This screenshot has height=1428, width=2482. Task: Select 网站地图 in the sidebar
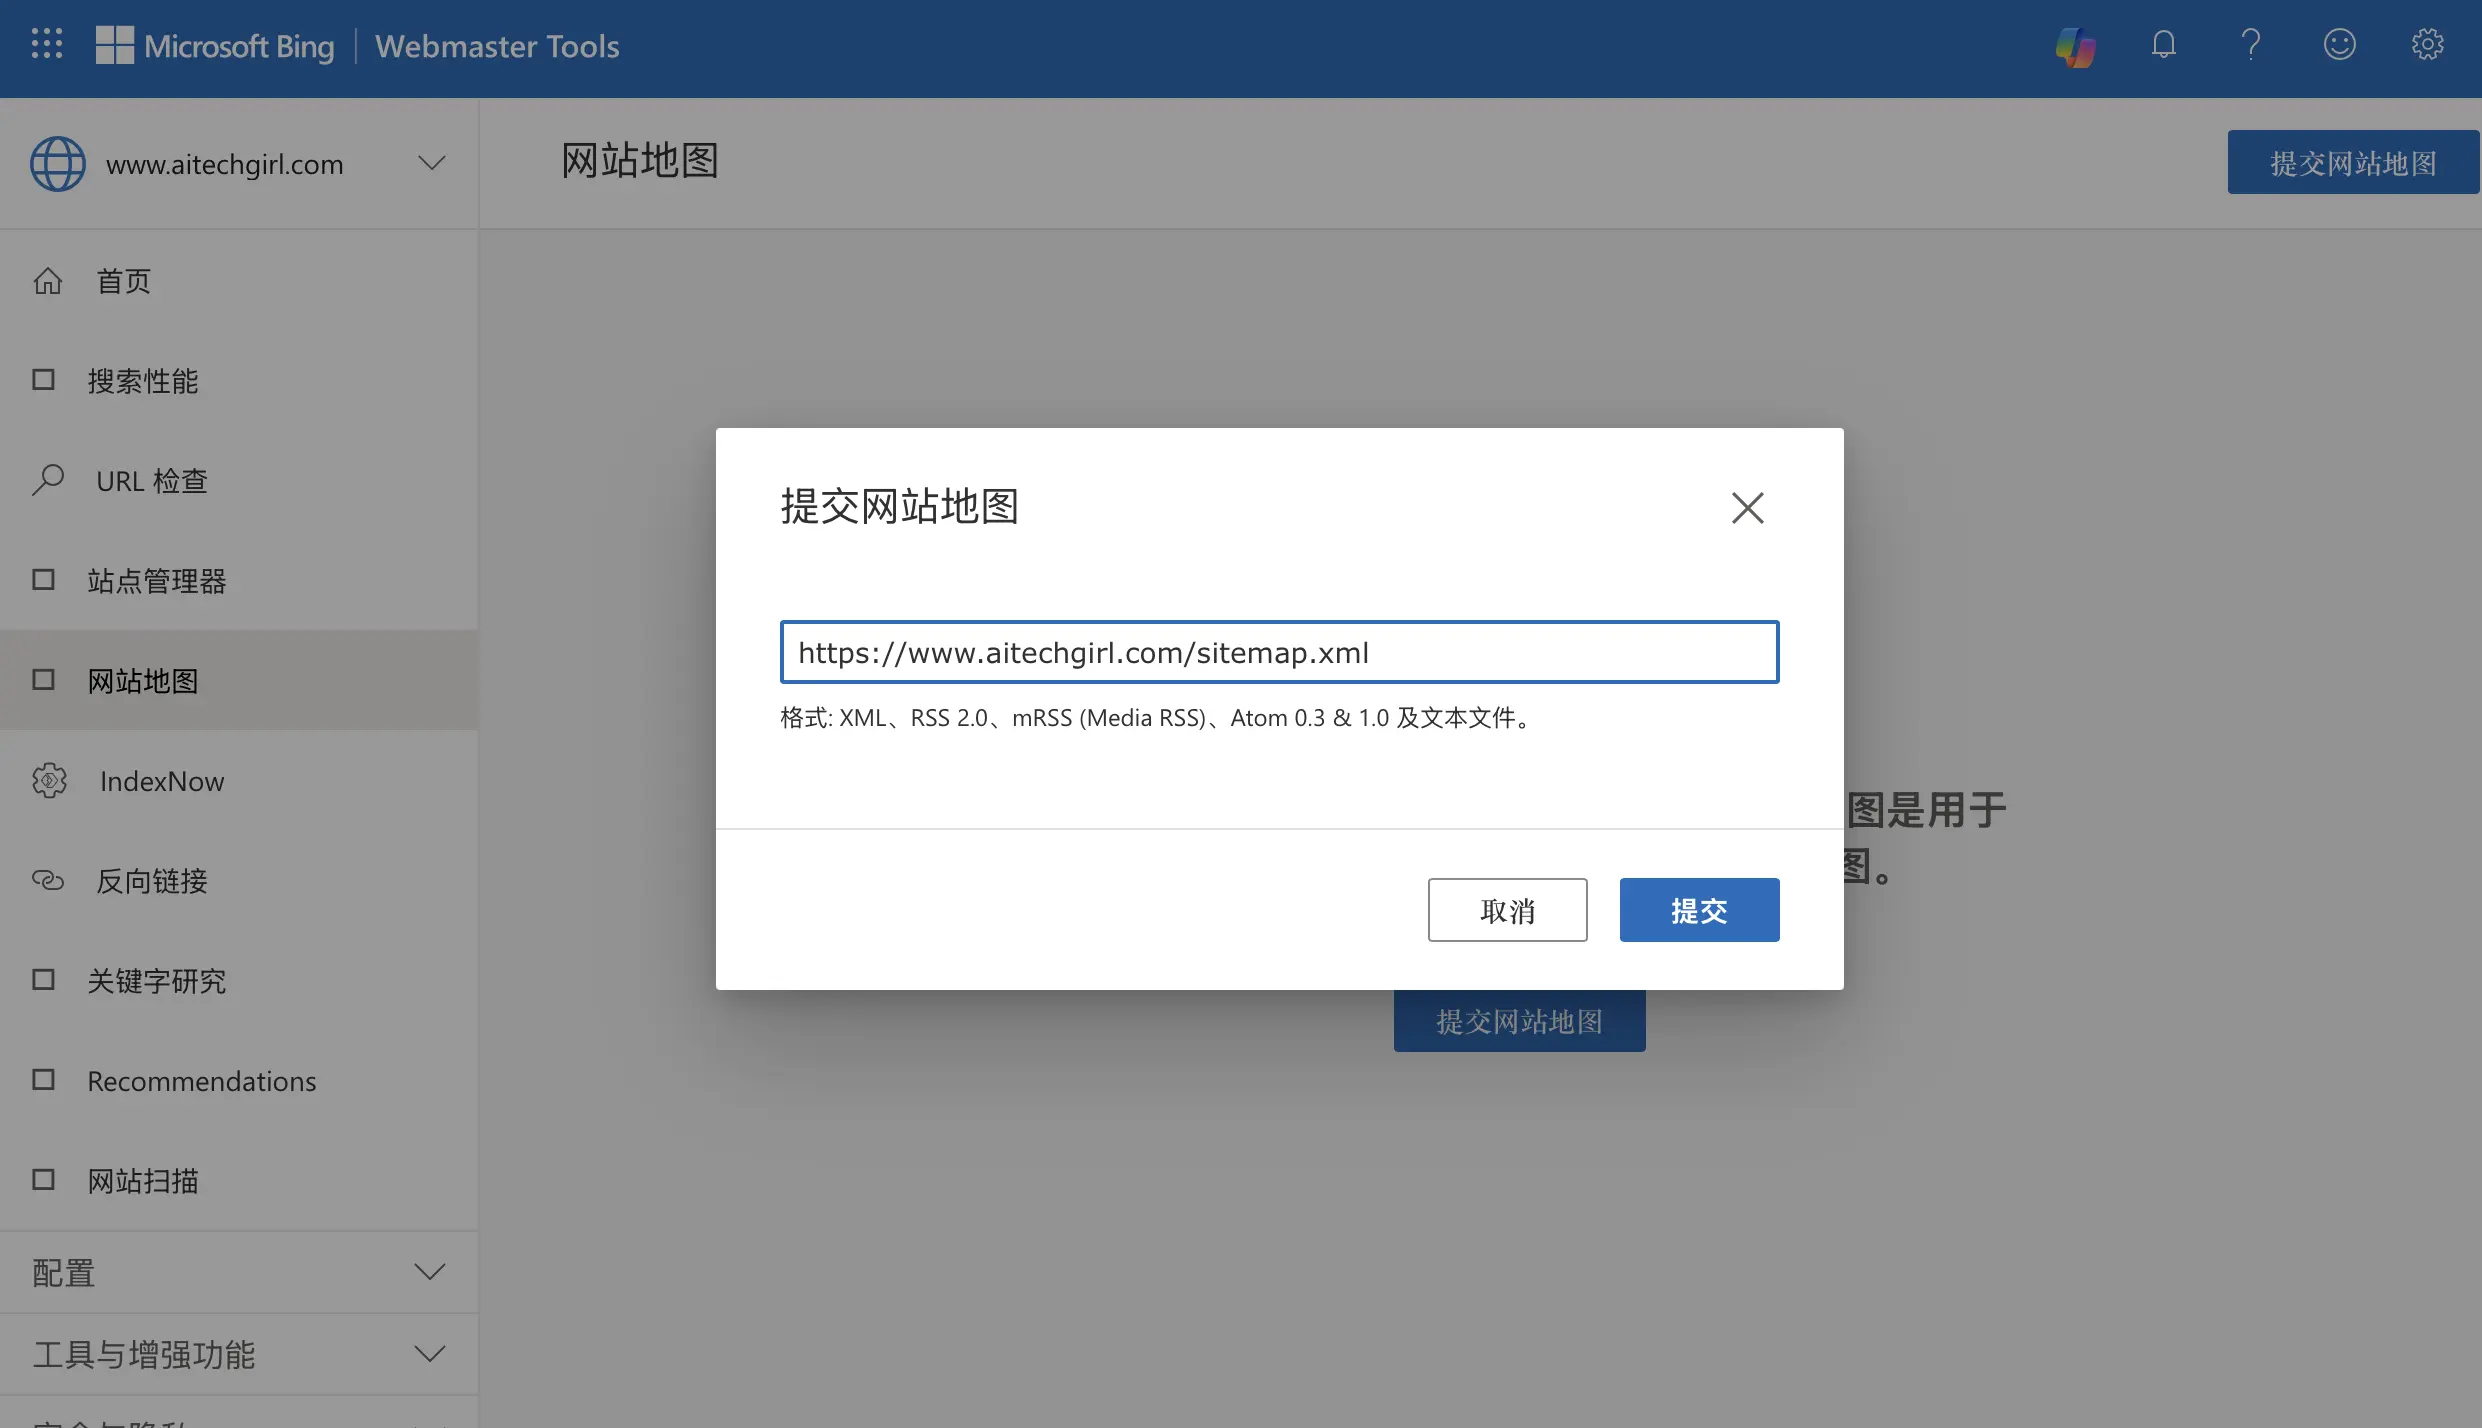[239, 680]
